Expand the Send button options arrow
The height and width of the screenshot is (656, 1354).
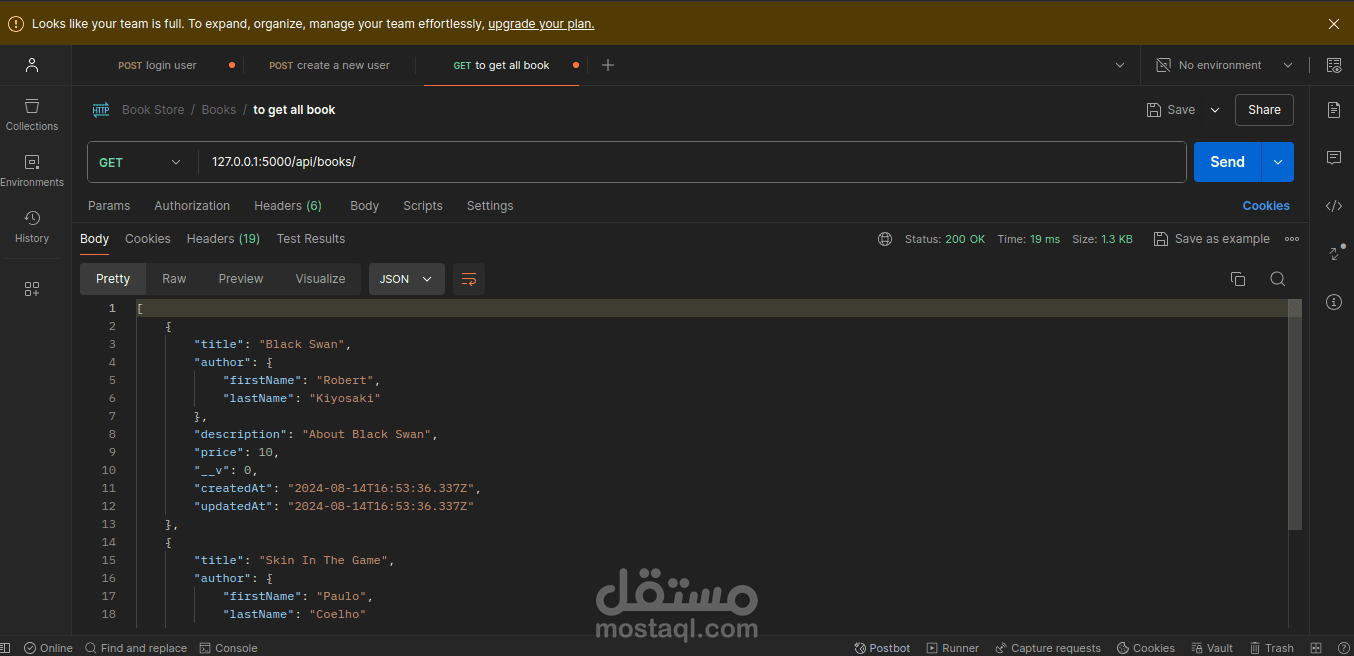(1278, 162)
